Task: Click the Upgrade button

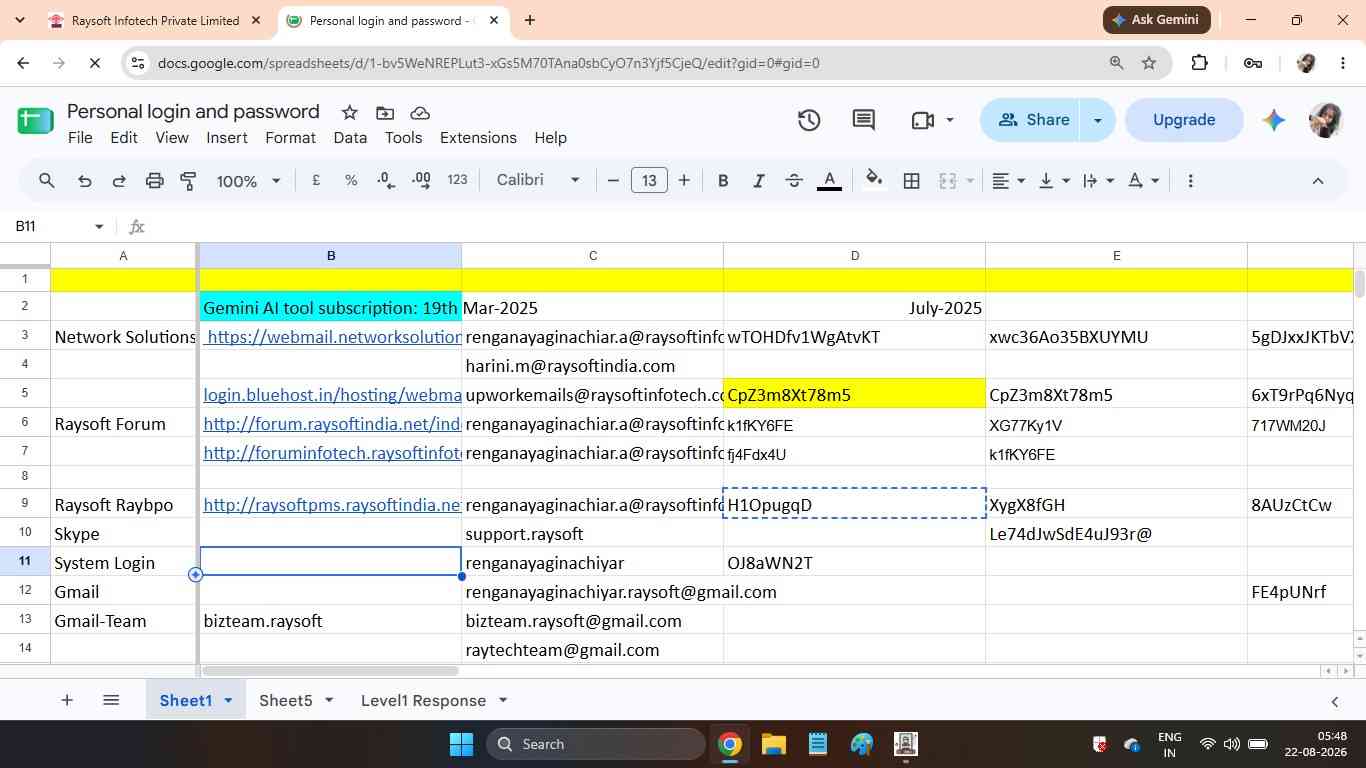Action: (1184, 120)
